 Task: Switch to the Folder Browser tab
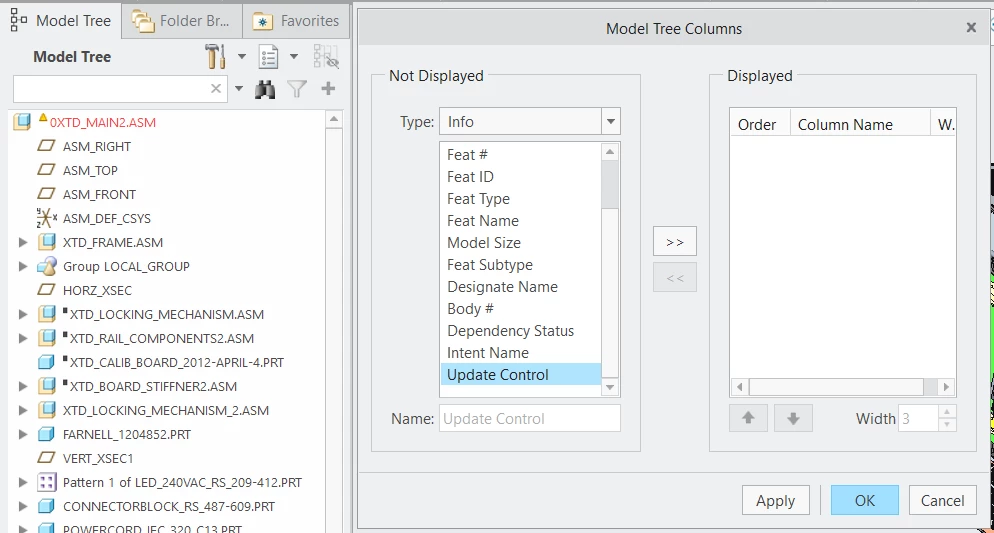coord(182,21)
